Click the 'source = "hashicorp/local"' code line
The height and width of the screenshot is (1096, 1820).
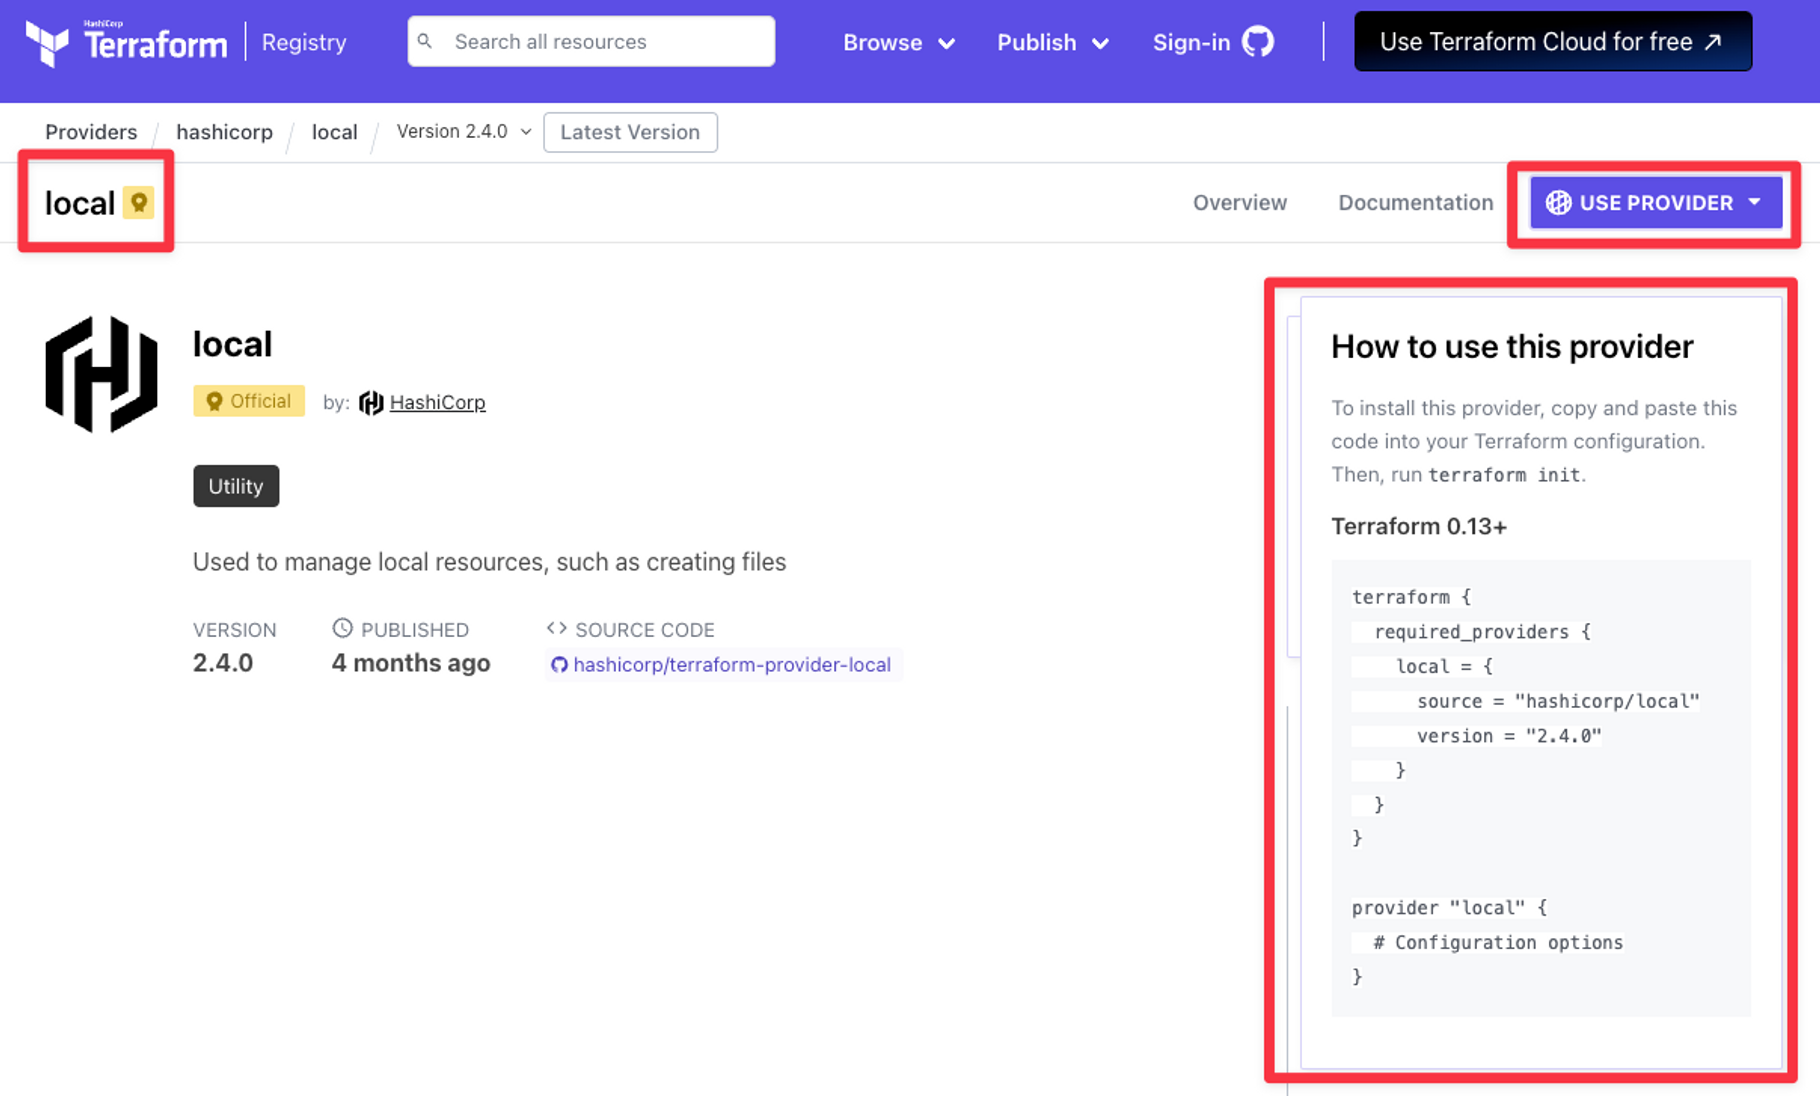[x=1558, y=701]
